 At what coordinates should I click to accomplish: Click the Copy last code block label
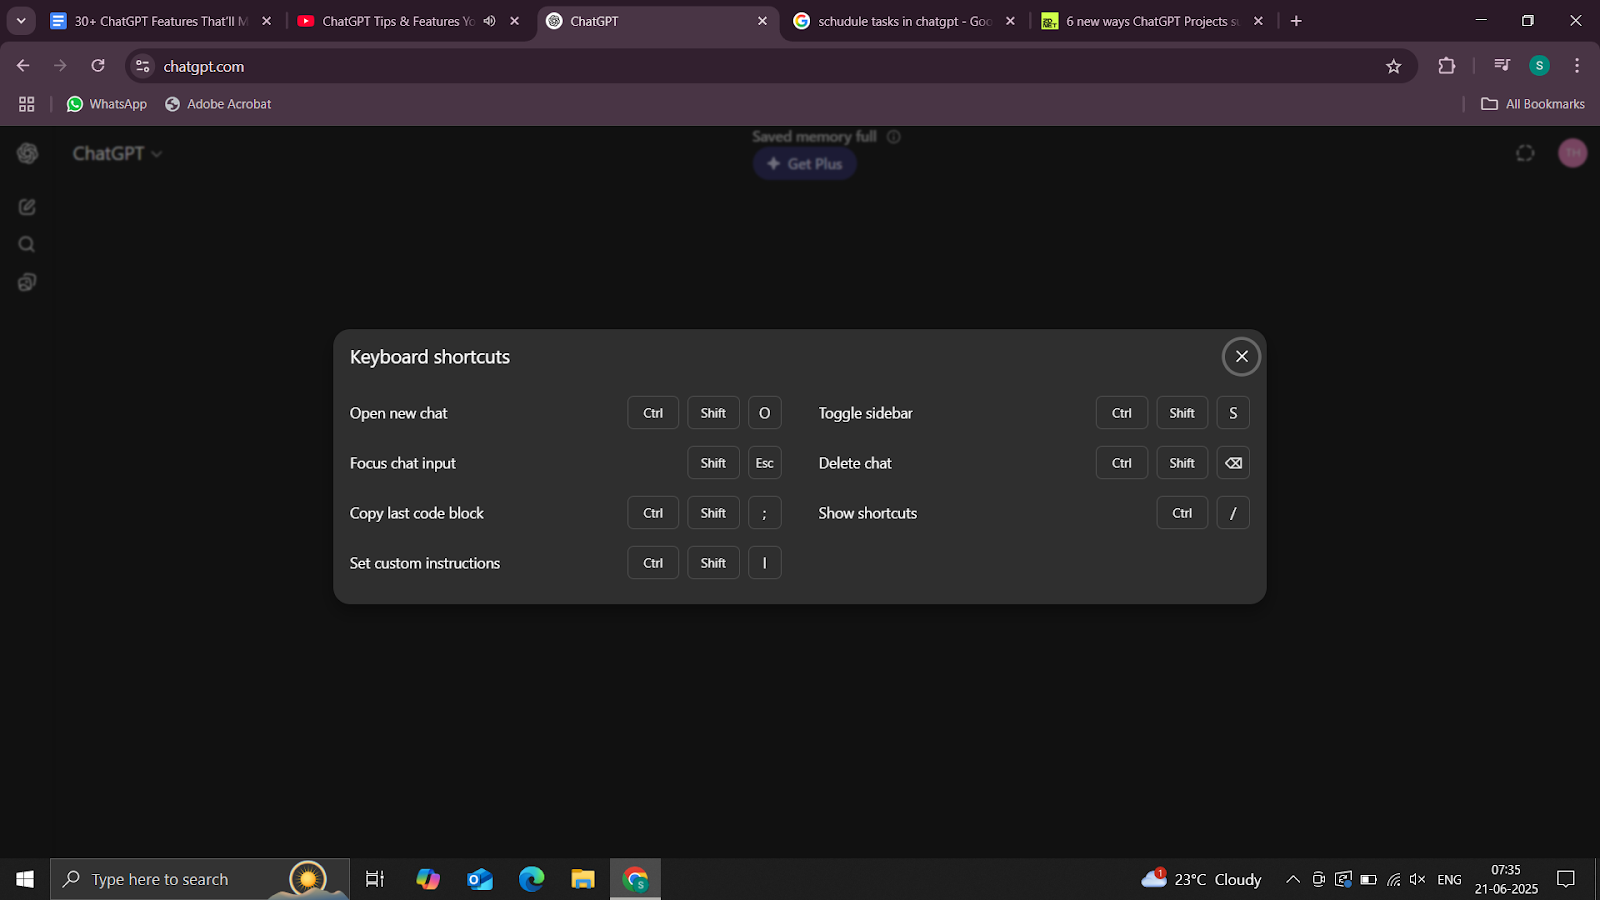[x=416, y=513]
